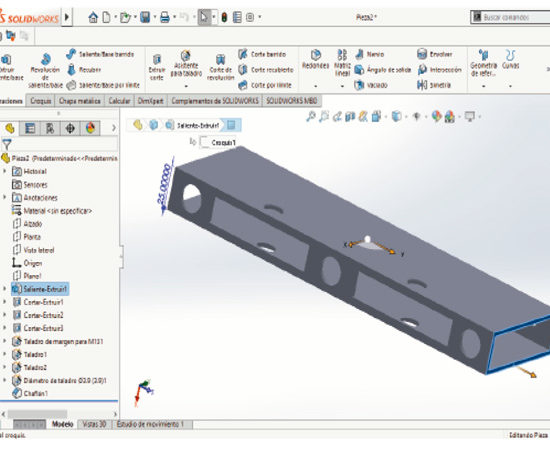Click the Intersección tool
550x450 pixels.
point(440,70)
